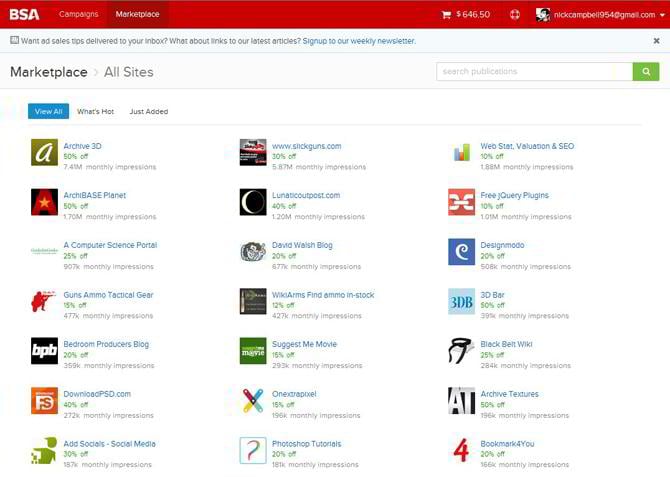670x477 pixels.
Task: Open the Campaigns tab
Action: point(79,14)
